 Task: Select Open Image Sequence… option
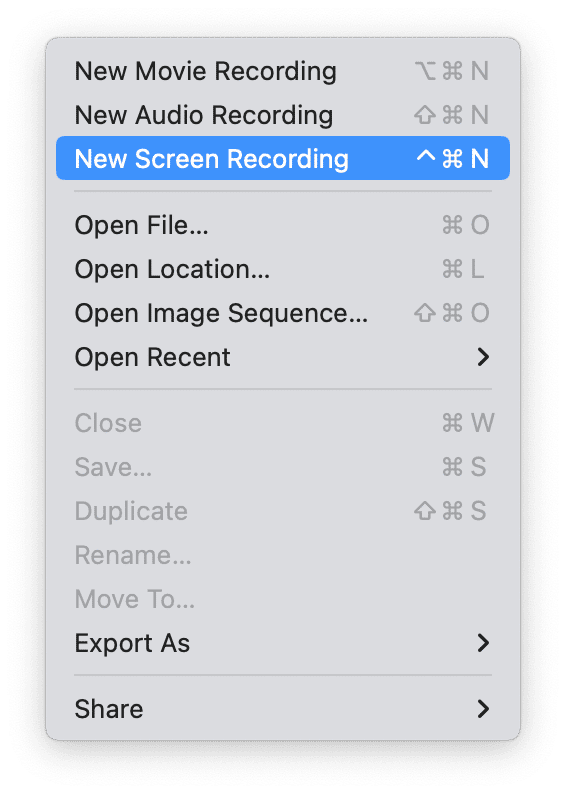pos(282,313)
